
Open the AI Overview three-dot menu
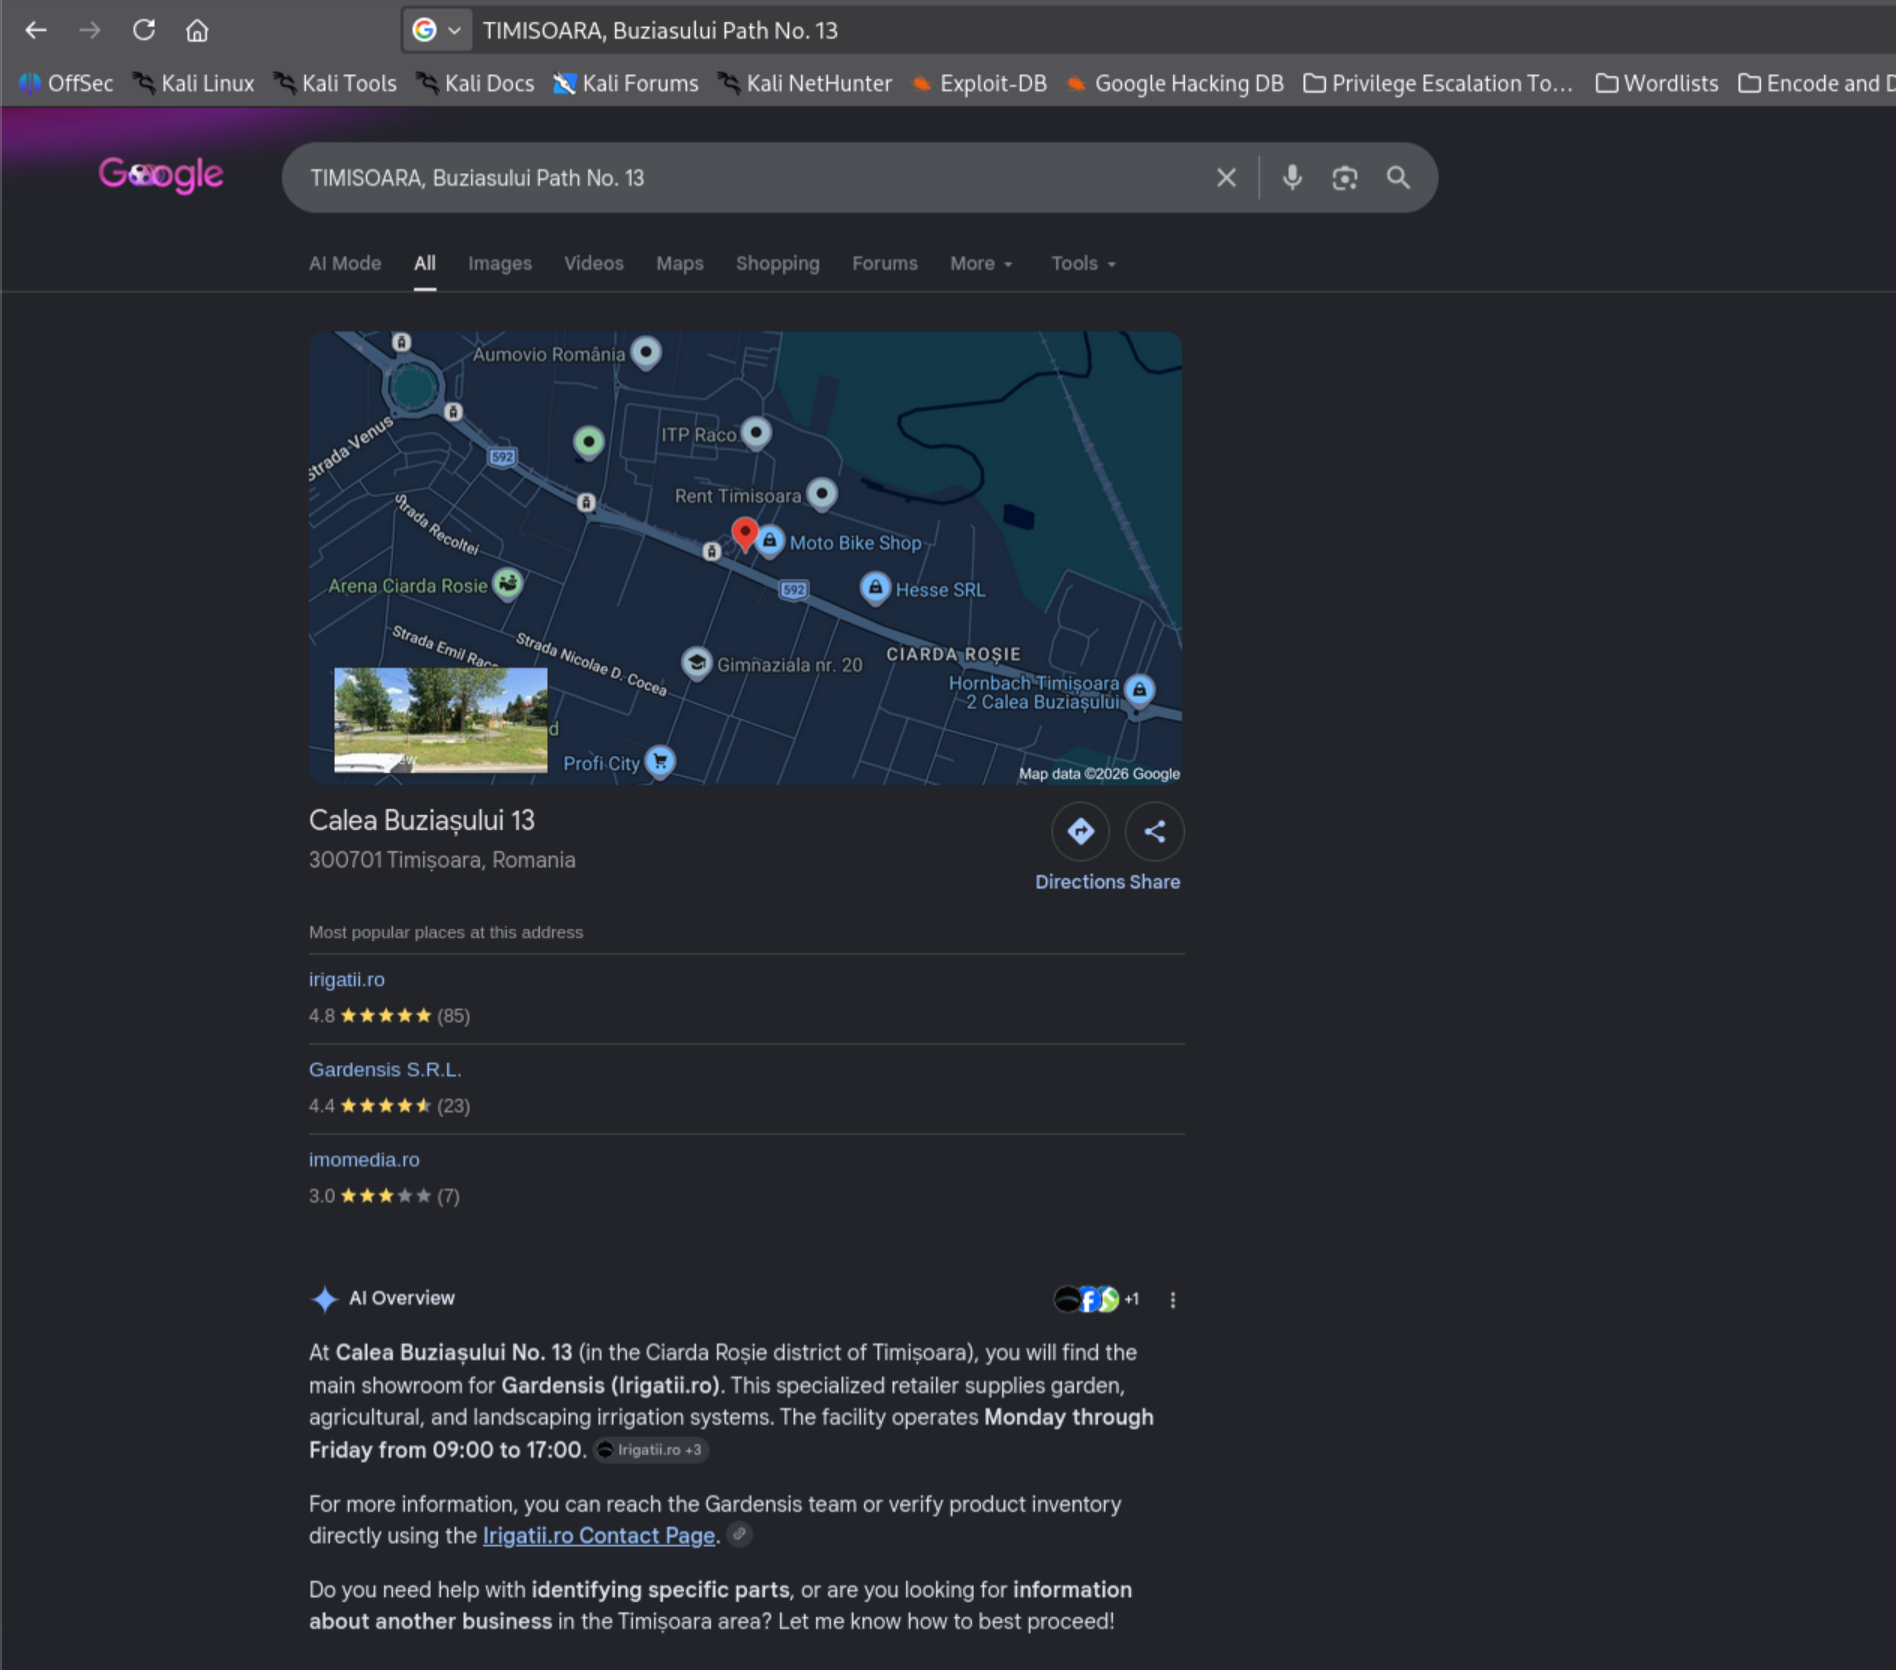[1172, 1299]
